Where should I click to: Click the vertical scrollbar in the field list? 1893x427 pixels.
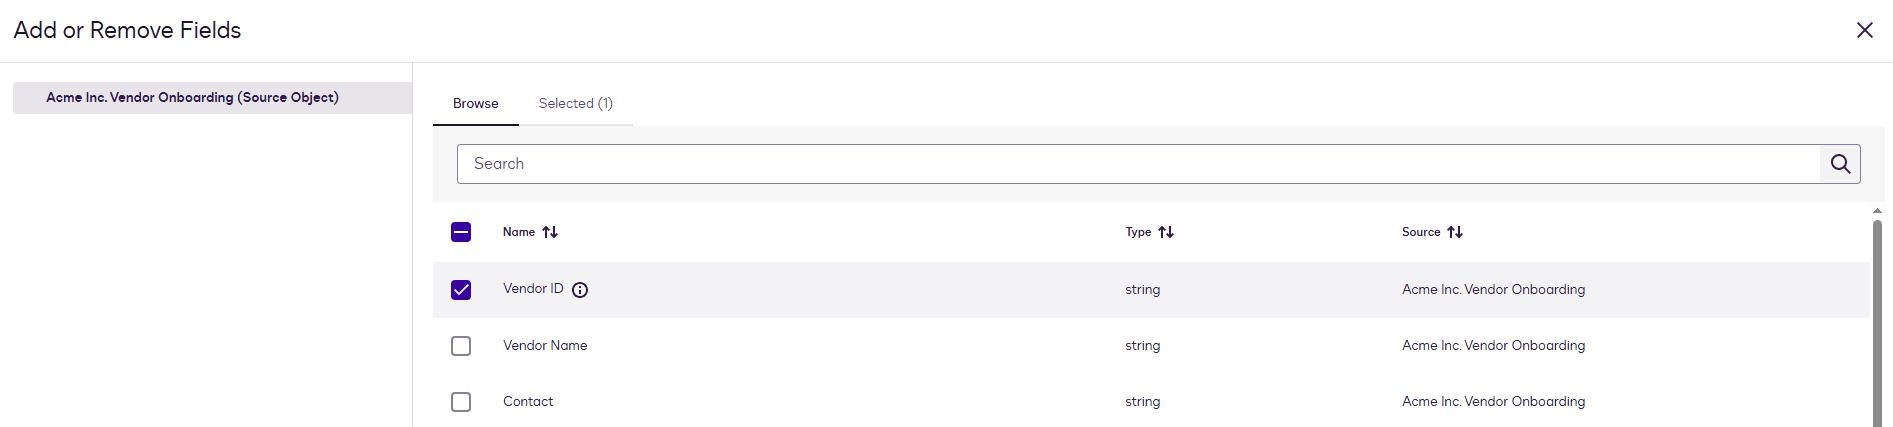[1877, 320]
